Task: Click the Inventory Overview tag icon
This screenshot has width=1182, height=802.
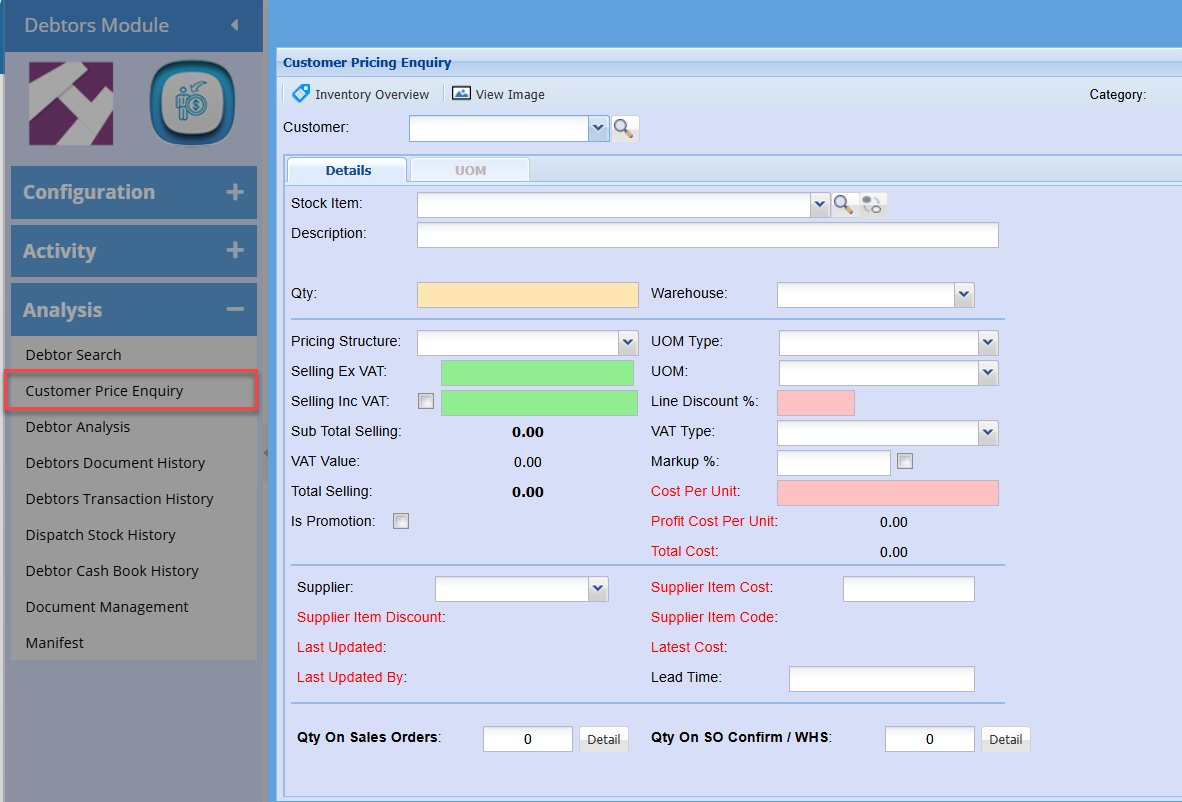Action: click(x=300, y=94)
